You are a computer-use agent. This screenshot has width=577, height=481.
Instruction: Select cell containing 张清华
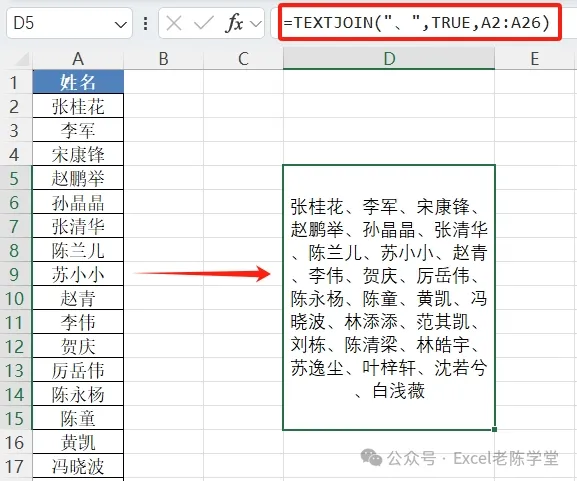coord(78,226)
